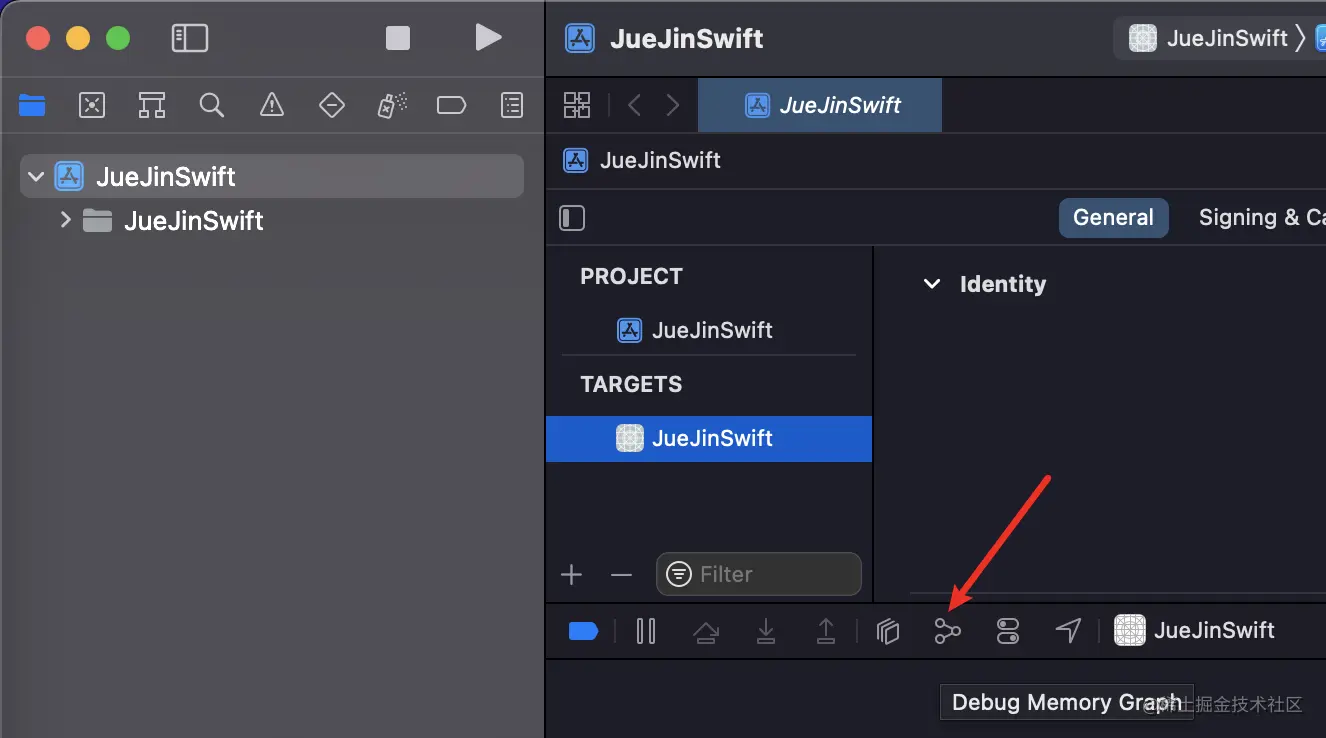
Task: Select the JueJinSwift project row in navigator
Action: [271, 177]
